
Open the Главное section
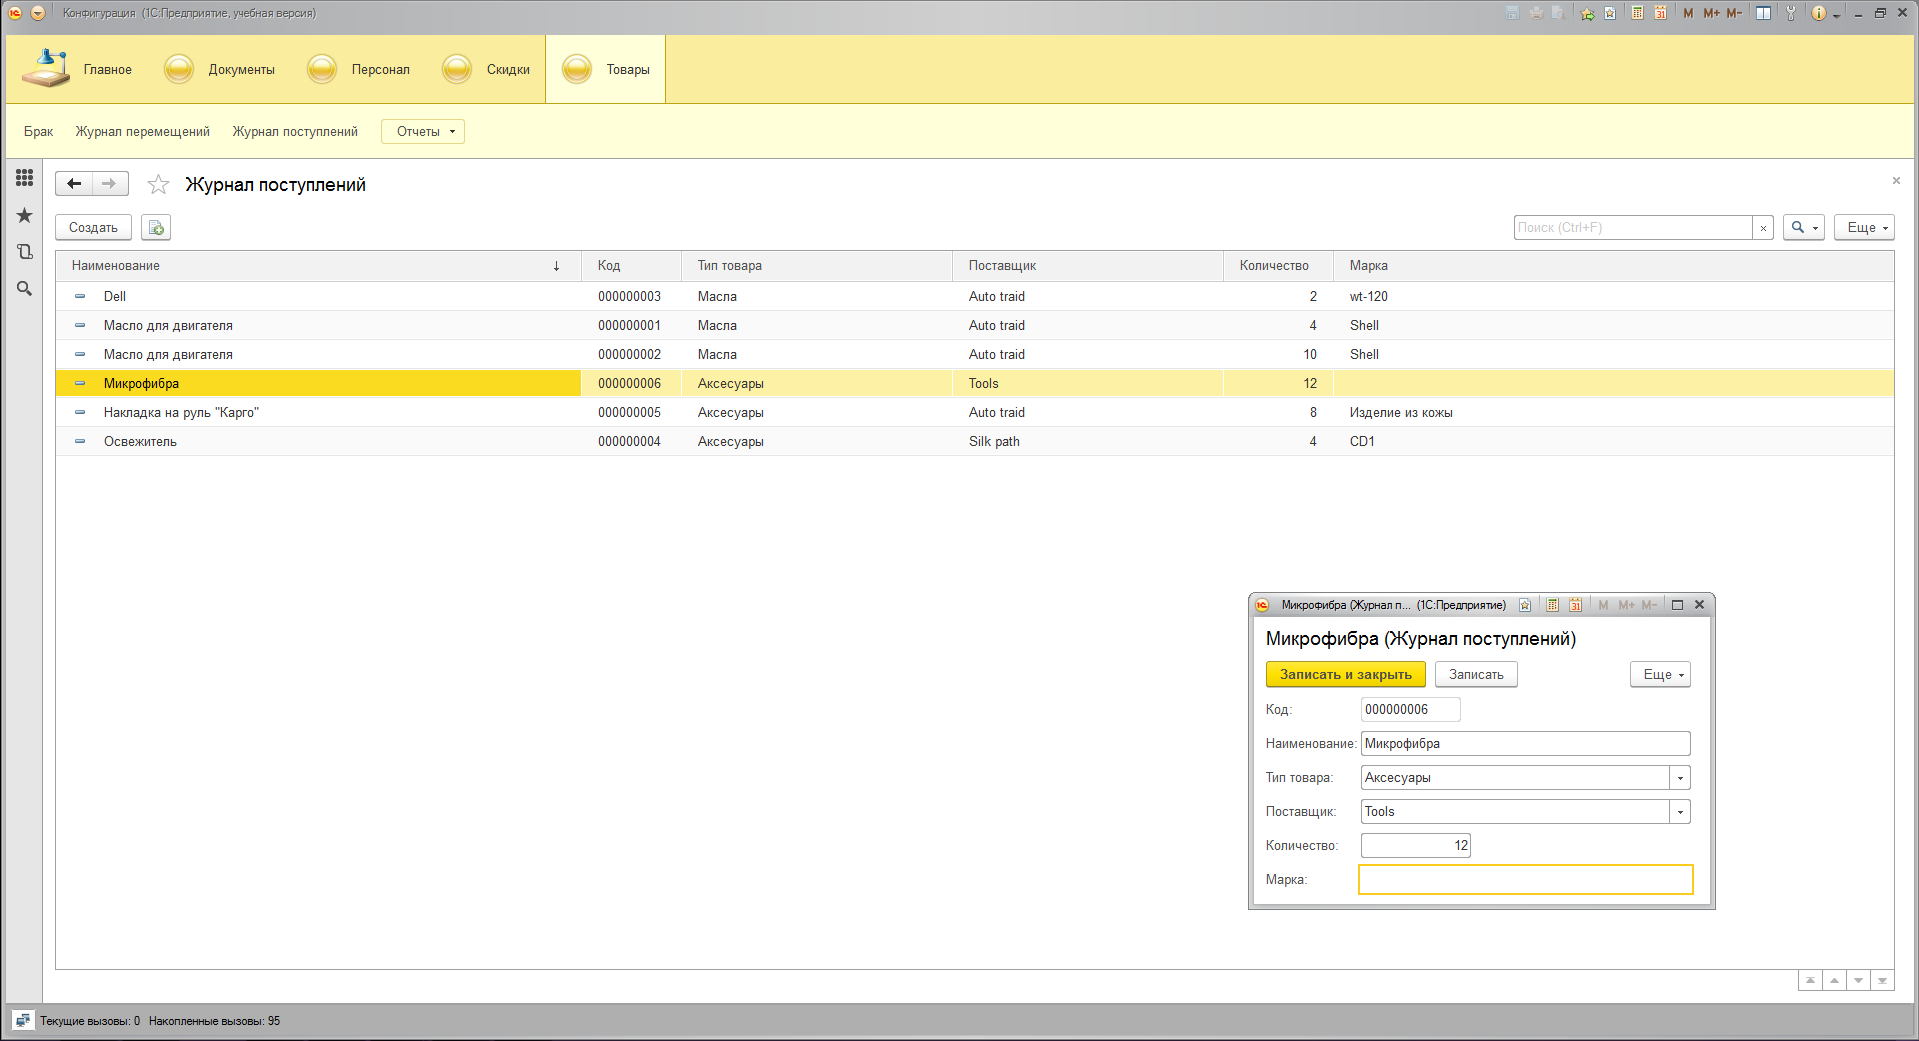[x=78, y=69]
